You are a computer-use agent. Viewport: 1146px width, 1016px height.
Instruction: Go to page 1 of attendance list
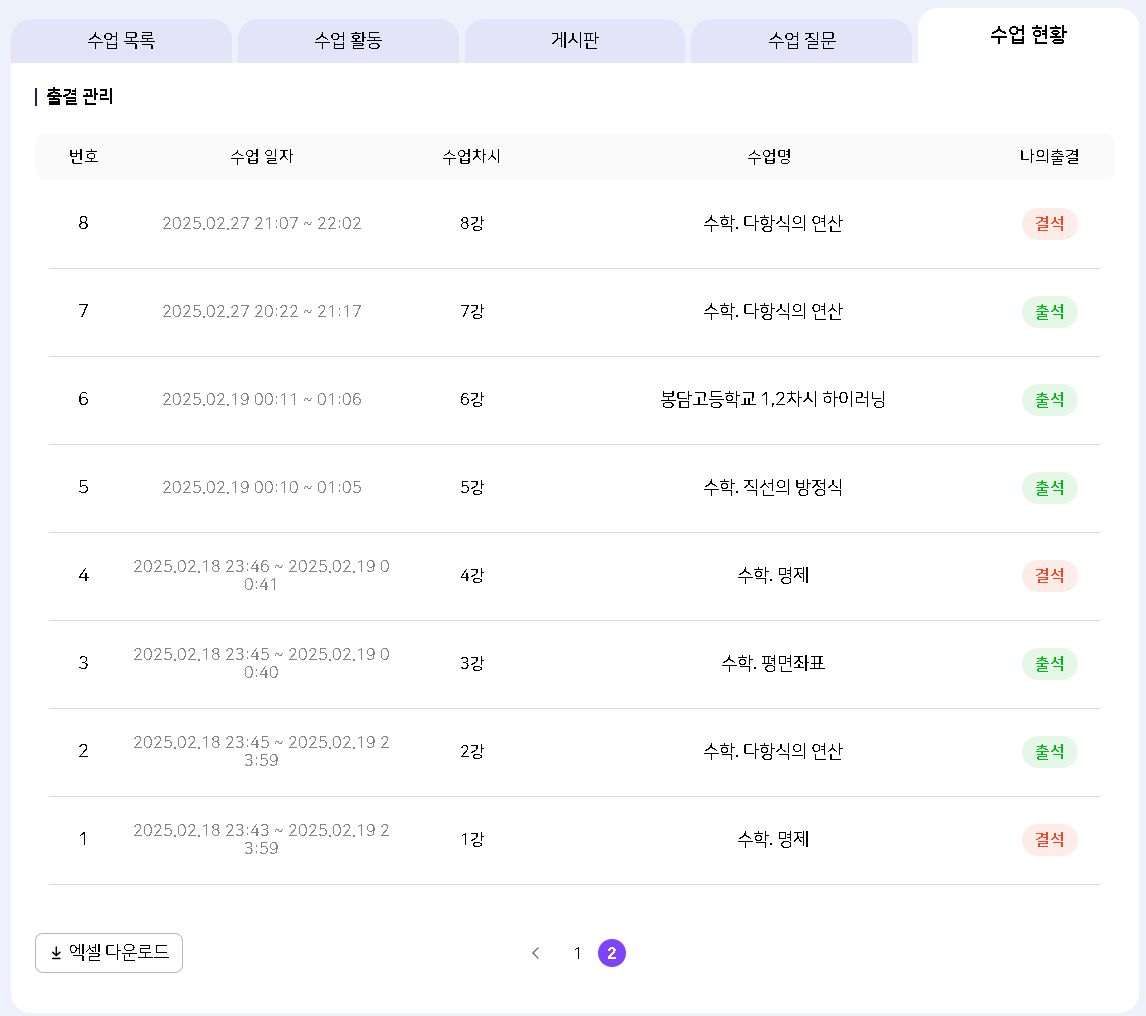pyautogui.click(x=577, y=953)
